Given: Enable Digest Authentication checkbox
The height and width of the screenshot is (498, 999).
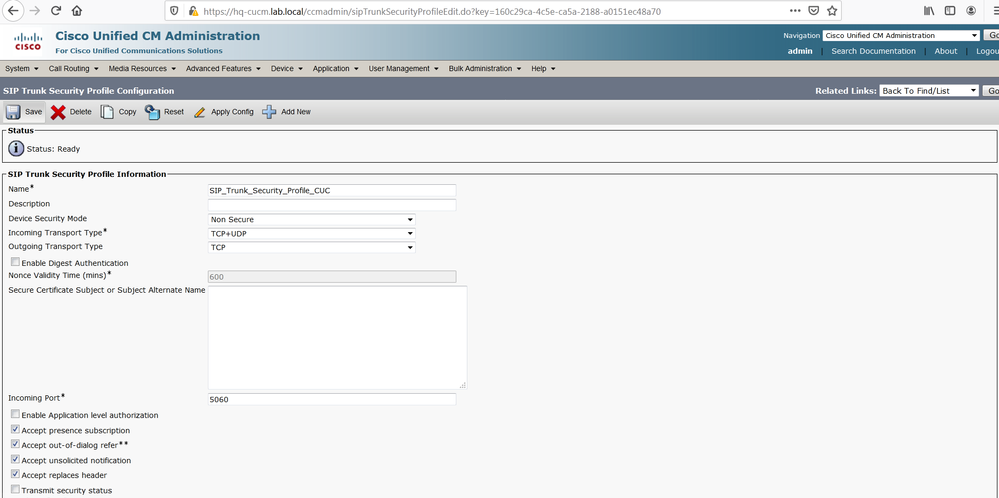Looking at the screenshot, I should pos(15,262).
